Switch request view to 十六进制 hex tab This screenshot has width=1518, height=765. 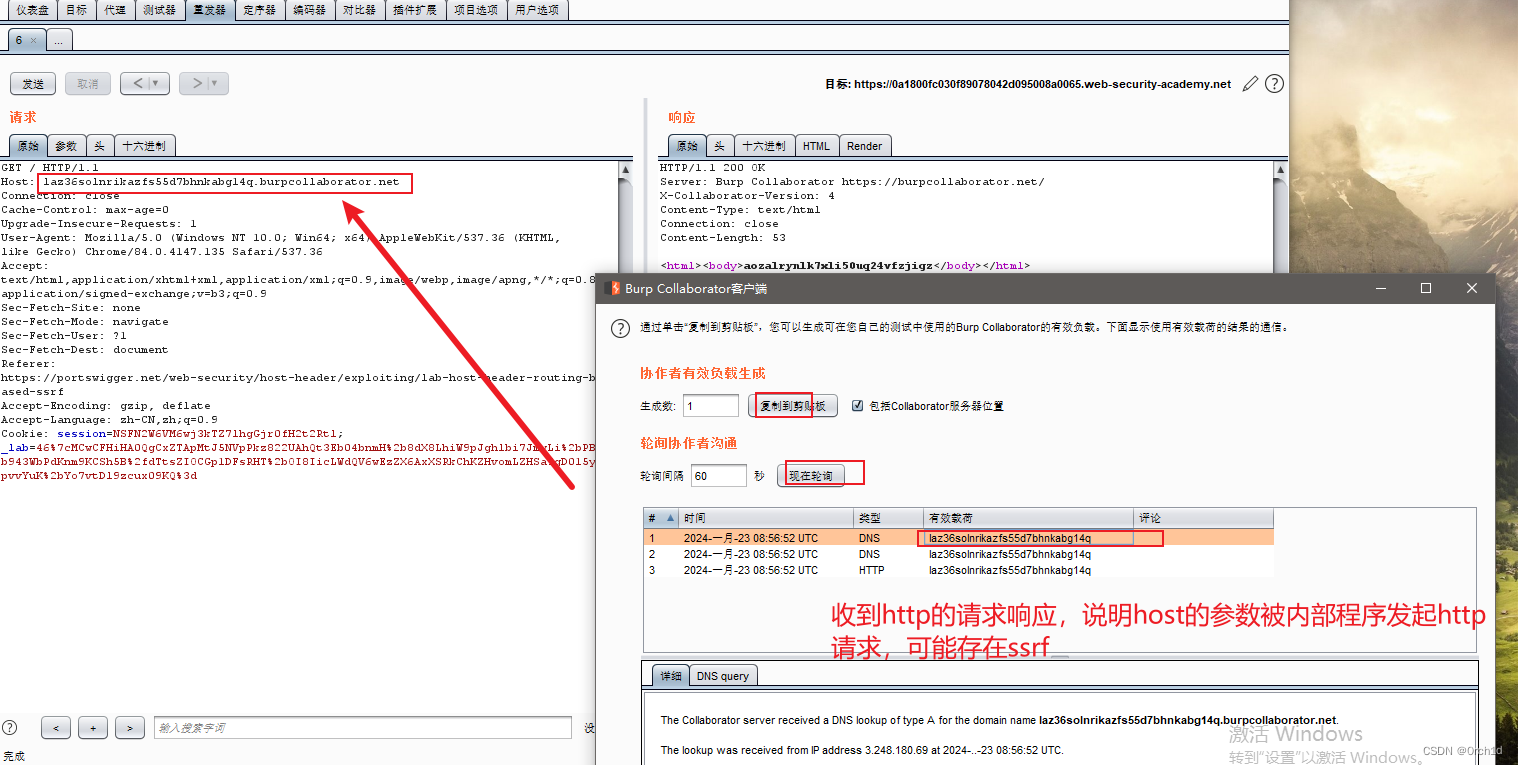[145, 146]
